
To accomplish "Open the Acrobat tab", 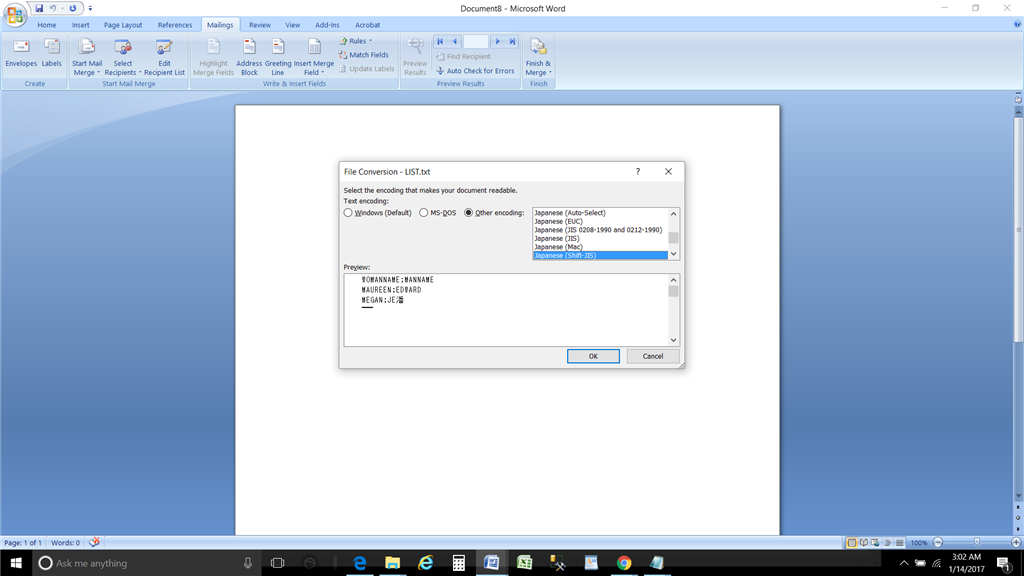I will pyautogui.click(x=367, y=25).
